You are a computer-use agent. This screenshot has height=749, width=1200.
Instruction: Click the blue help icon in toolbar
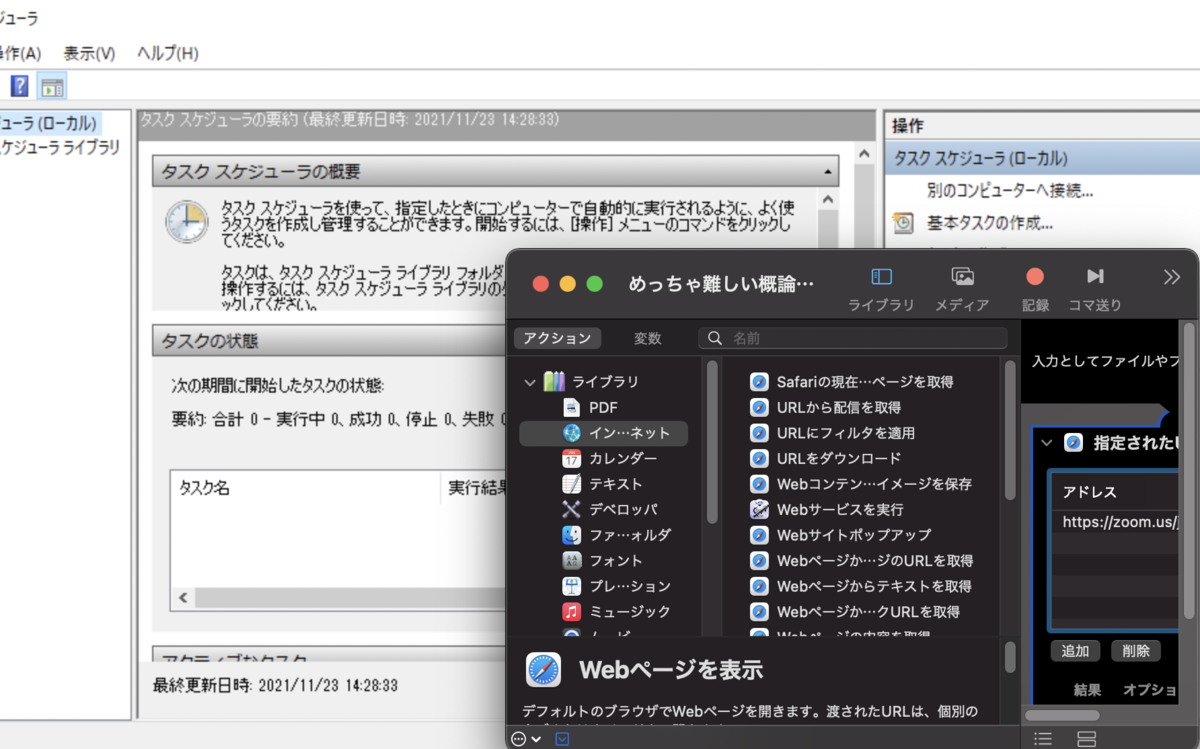pos(19,86)
